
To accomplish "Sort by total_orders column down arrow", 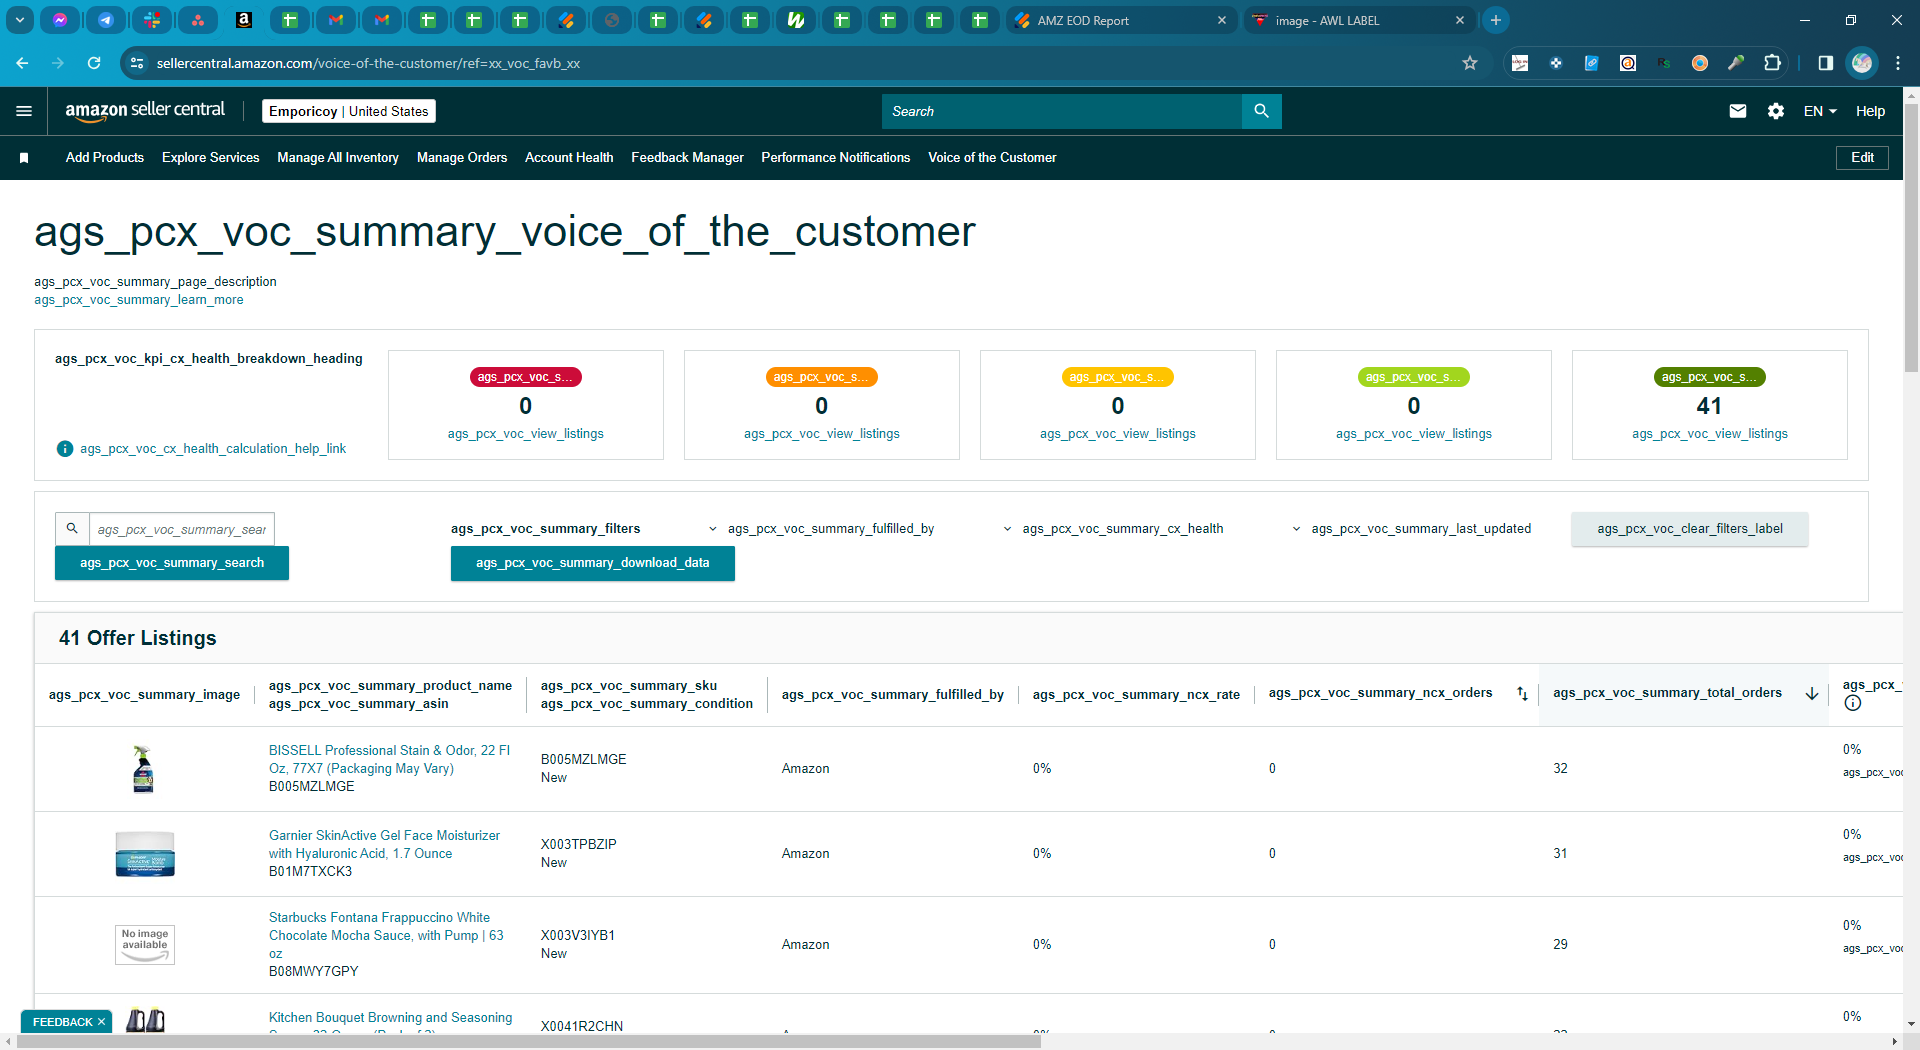I will [1811, 693].
